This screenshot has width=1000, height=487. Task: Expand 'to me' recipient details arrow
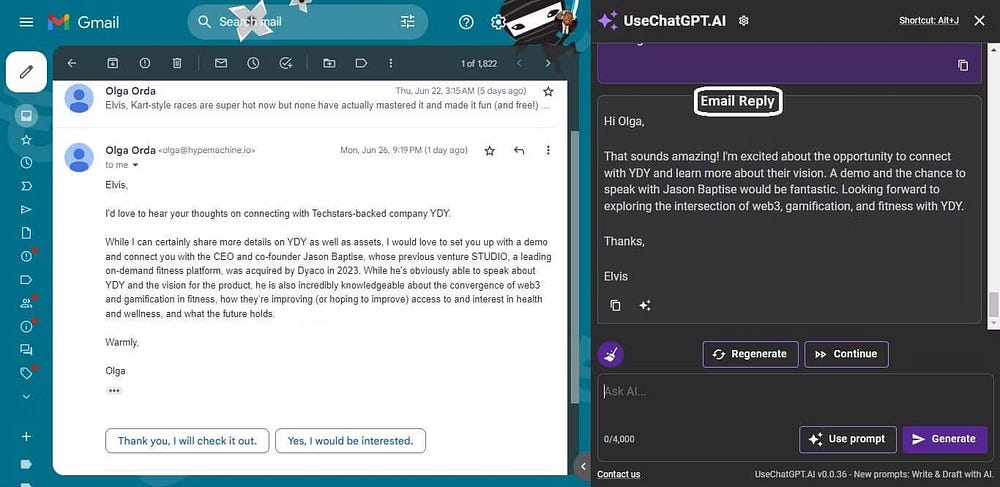pos(135,165)
